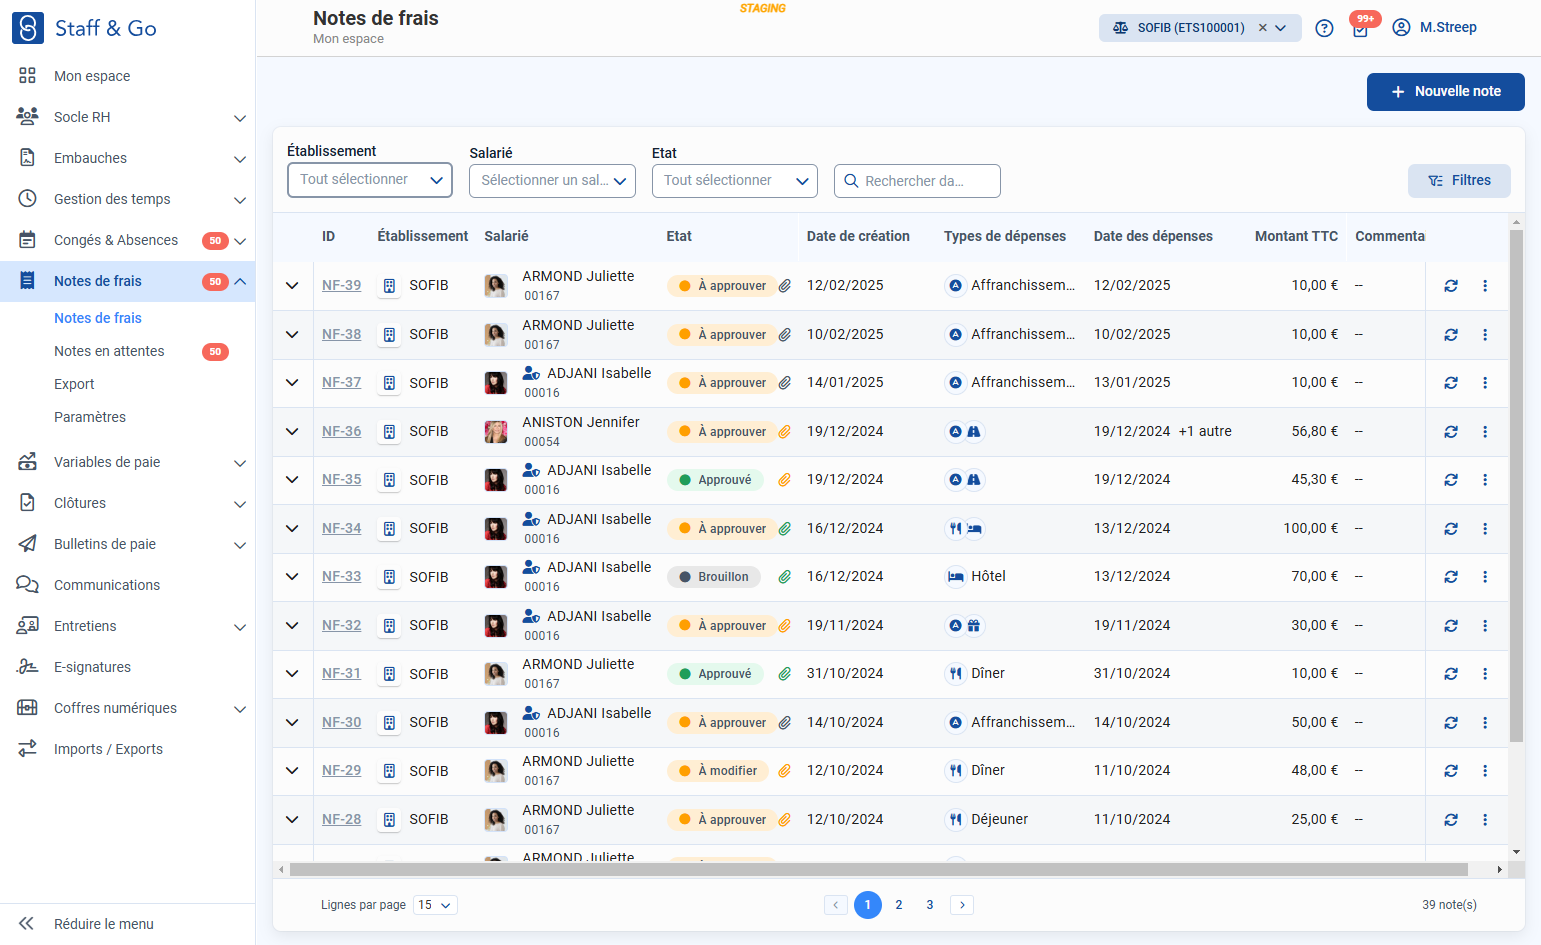Open the three-dot menu for NF-31
The width and height of the screenshot is (1541, 945).
click(1485, 674)
